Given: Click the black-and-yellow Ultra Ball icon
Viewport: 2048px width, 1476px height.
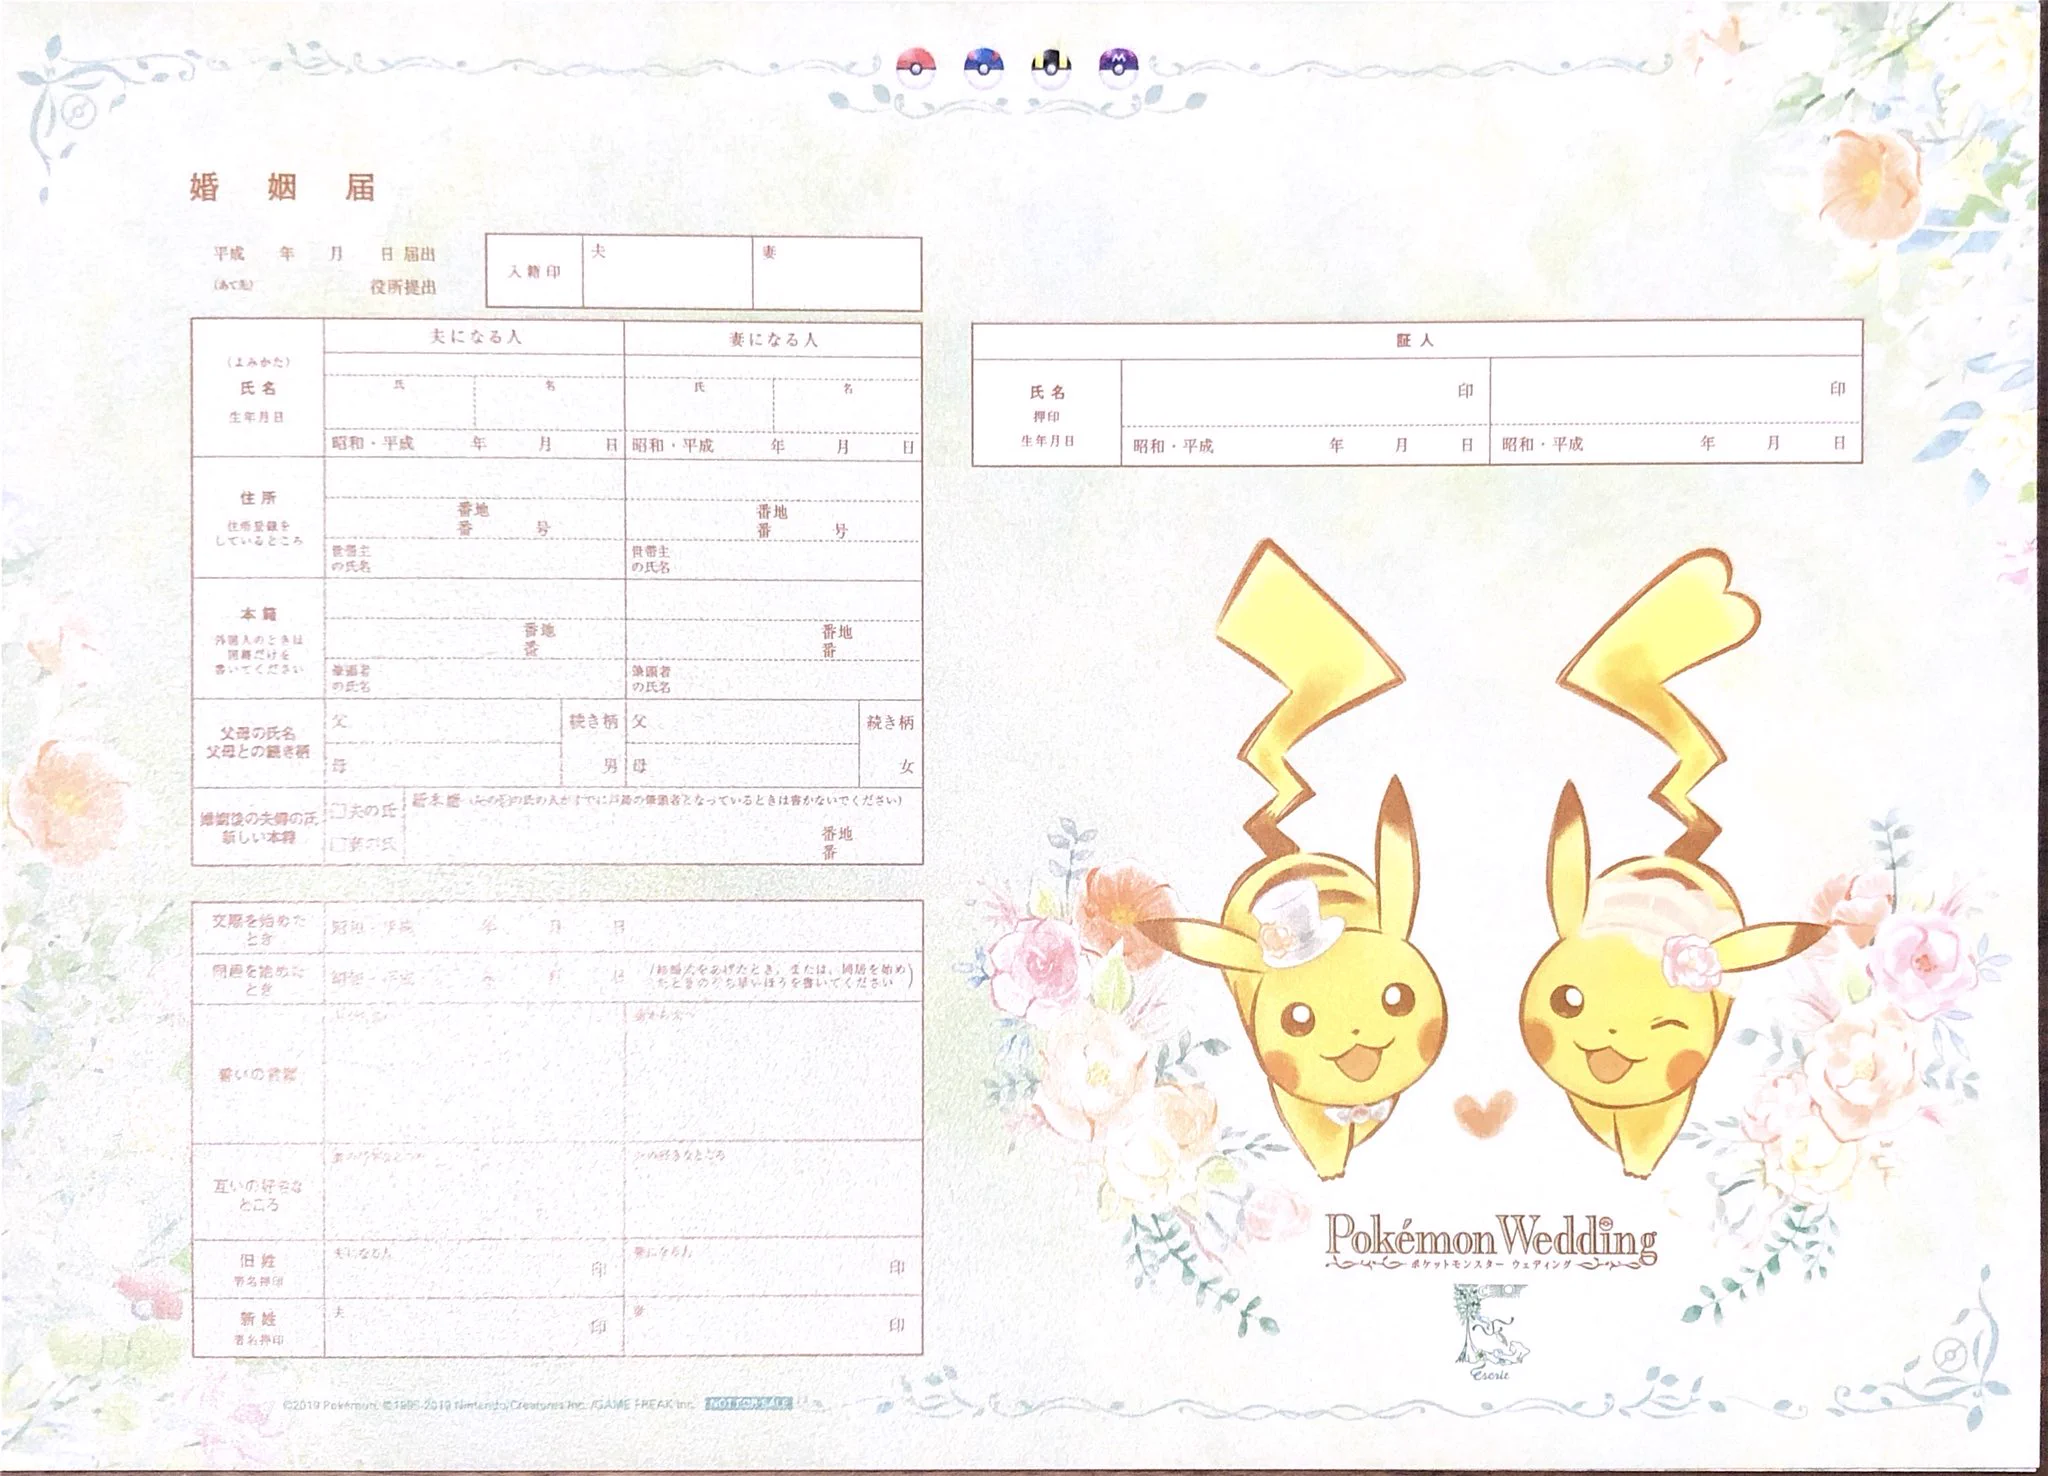Looking at the screenshot, I should click(x=1050, y=66).
